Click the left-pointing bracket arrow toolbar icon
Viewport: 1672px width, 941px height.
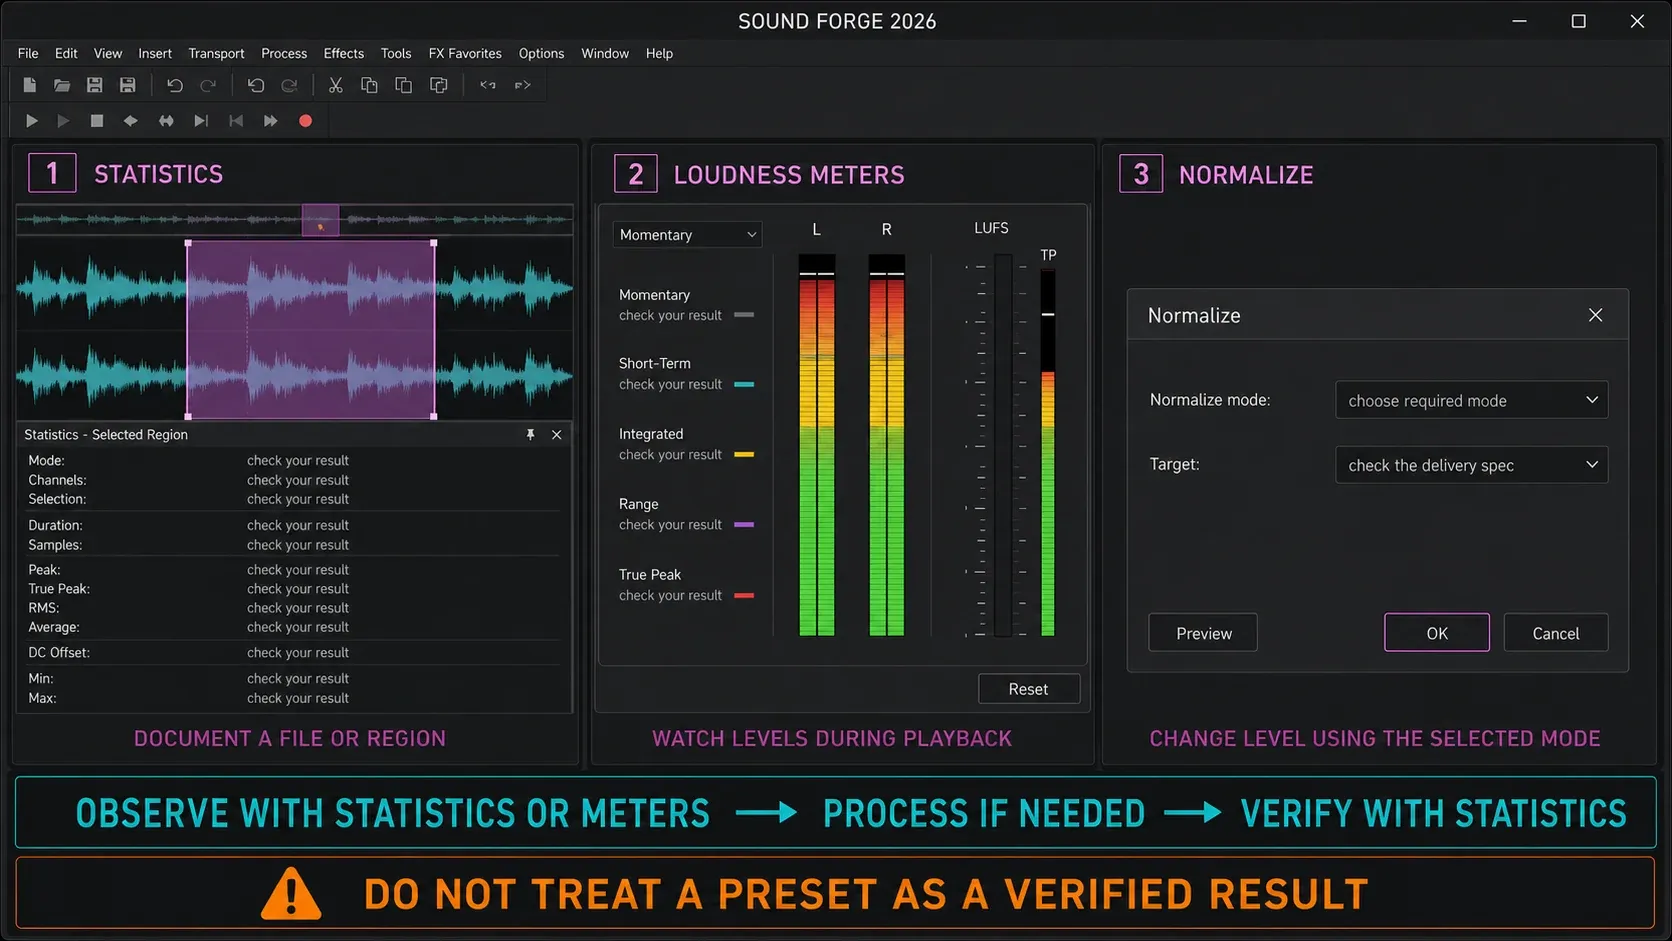[x=488, y=85]
